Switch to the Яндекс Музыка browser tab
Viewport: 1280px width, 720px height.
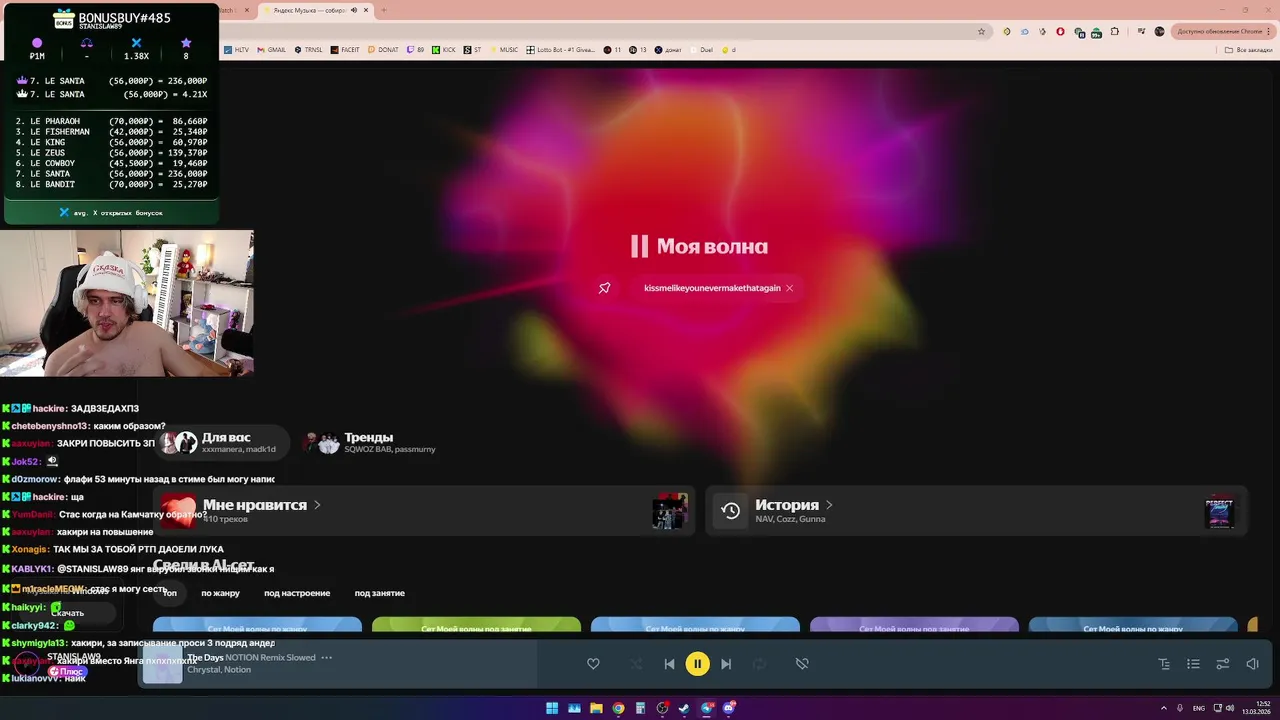(x=315, y=10)
